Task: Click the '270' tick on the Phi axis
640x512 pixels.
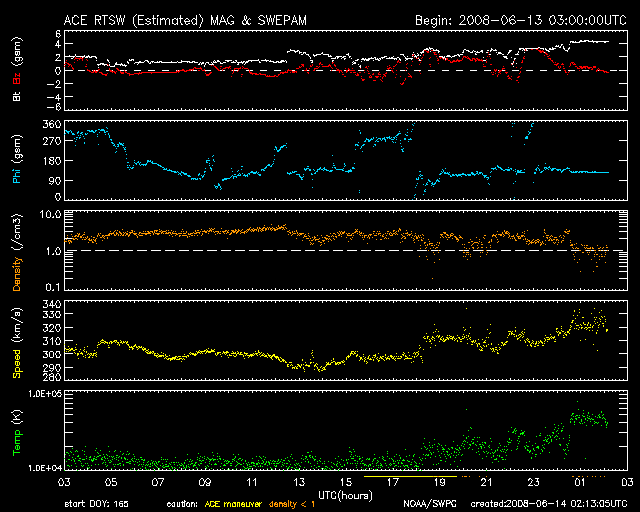Action: (x=52, y=141)
